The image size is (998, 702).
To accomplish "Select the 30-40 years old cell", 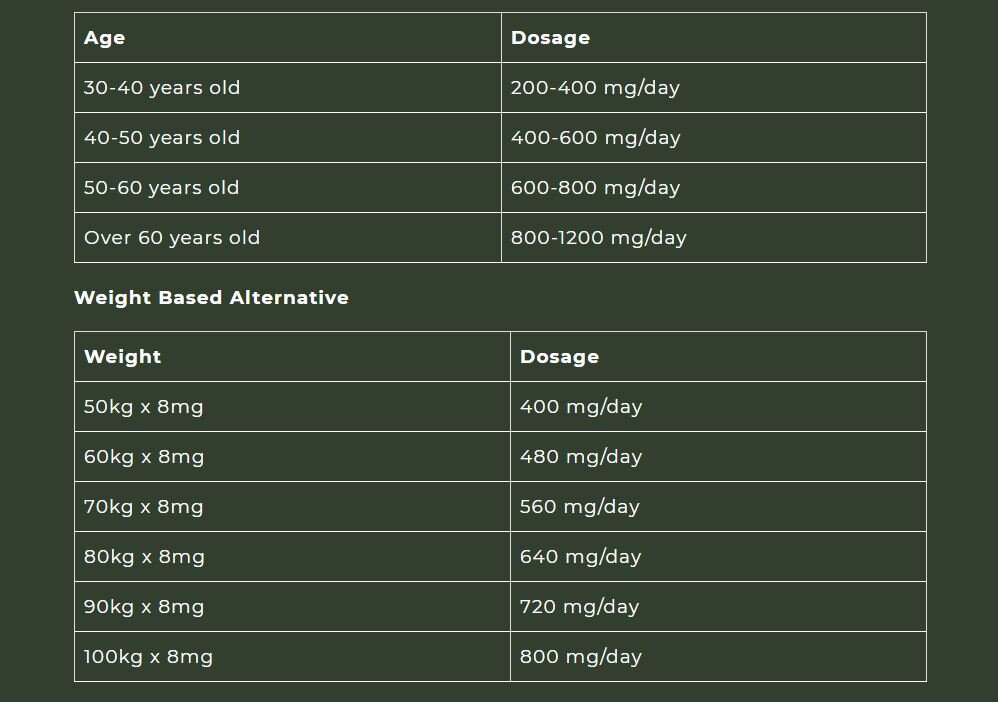I will 288,87.
